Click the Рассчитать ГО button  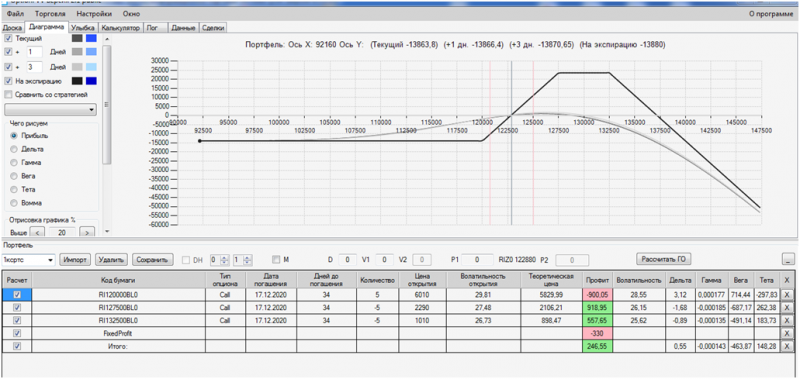click(x=663, y=259)
